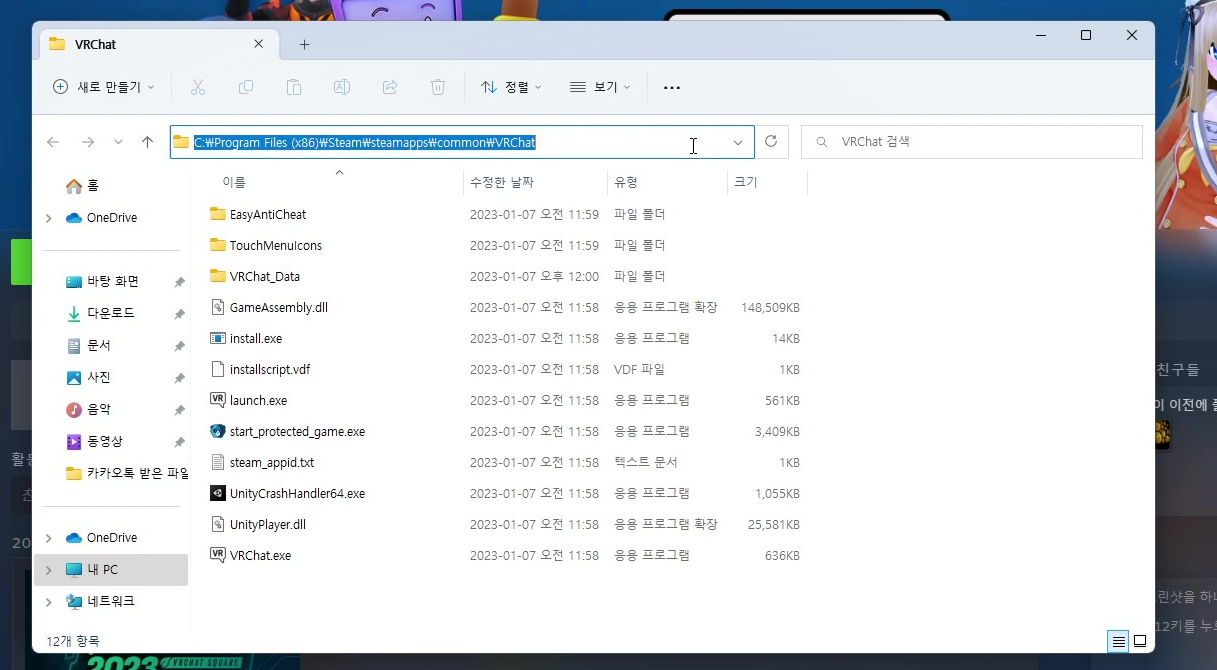Go forward with the right arrow

pyautogui.click(x=88, y=142)
